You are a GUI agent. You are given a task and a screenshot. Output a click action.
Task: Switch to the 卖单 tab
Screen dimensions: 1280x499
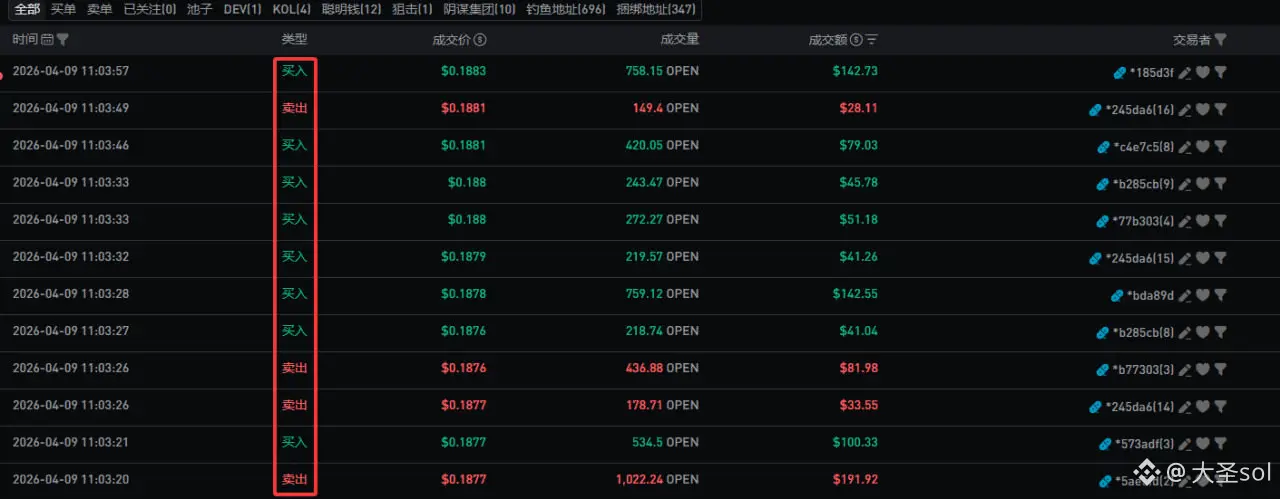pos(99,9)
